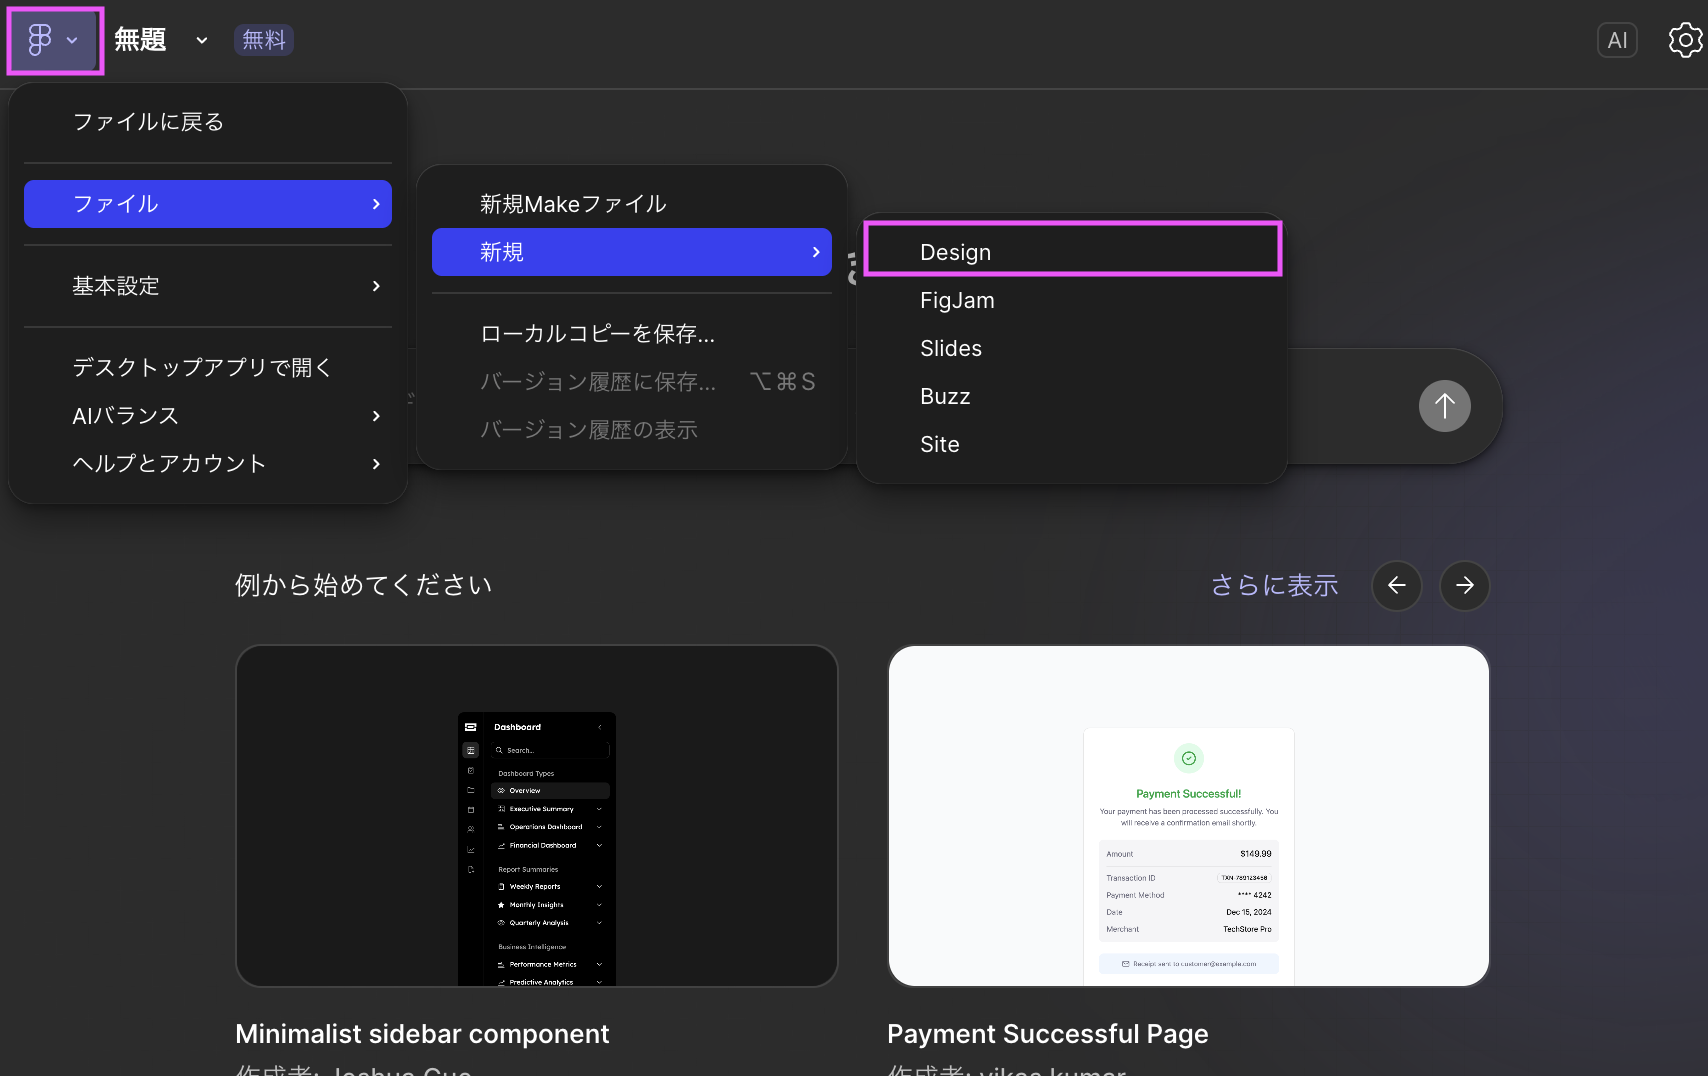Viewport: 1708px width, 1076px height.
Task: Select Design from the new file submenu
Action: 1071,252
